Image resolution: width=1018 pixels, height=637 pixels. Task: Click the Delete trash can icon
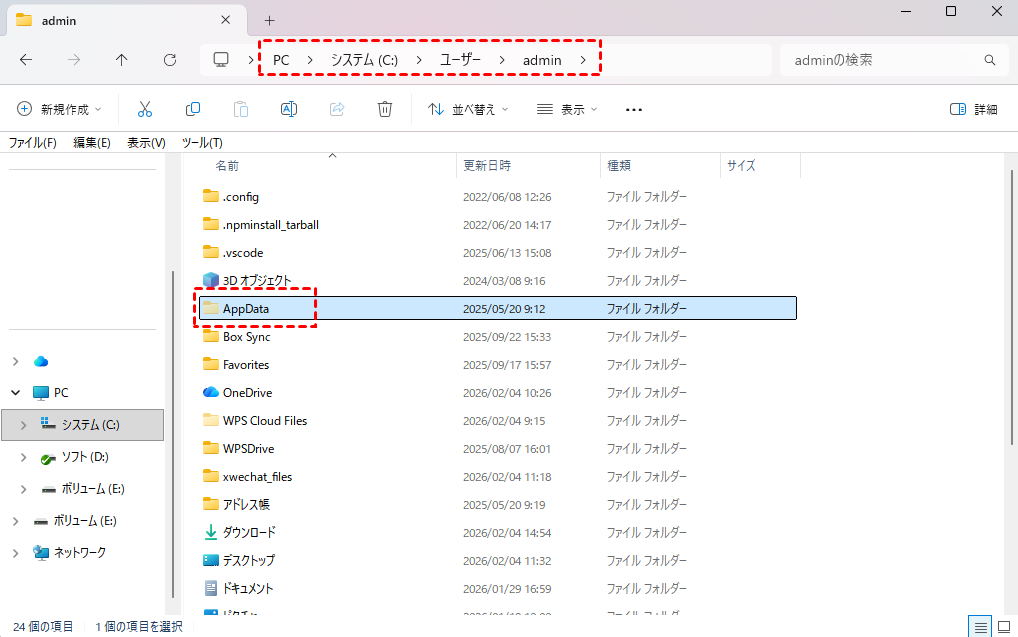click(x=384, y=109)
